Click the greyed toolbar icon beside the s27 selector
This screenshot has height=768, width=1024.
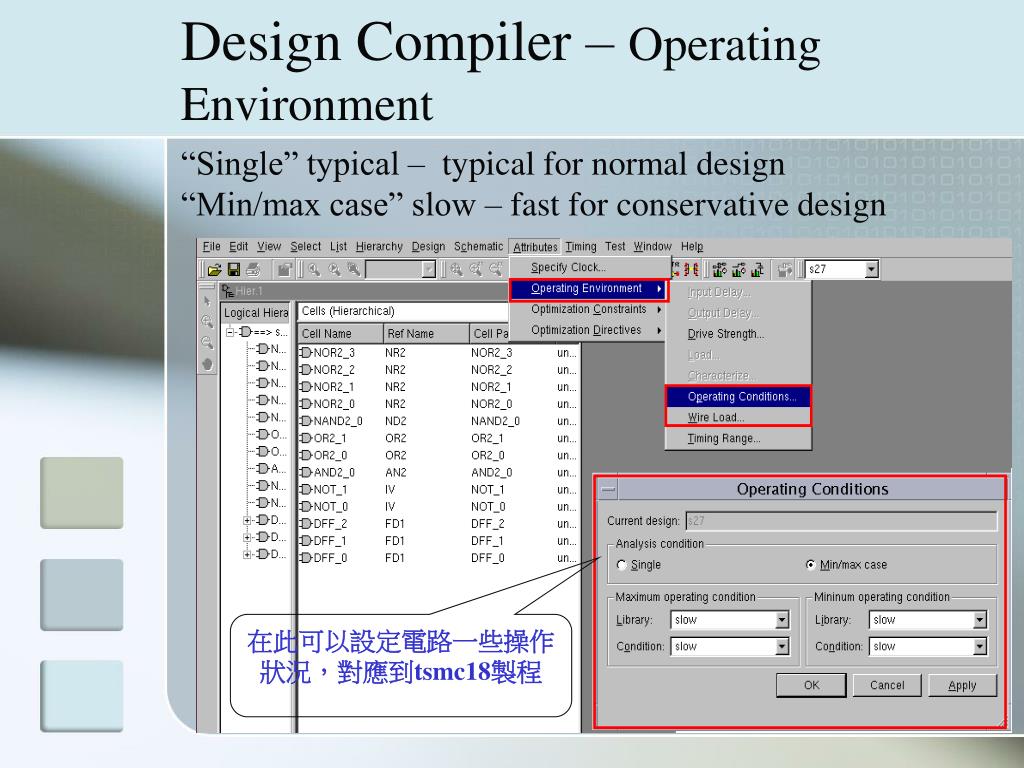click(785, 269)
